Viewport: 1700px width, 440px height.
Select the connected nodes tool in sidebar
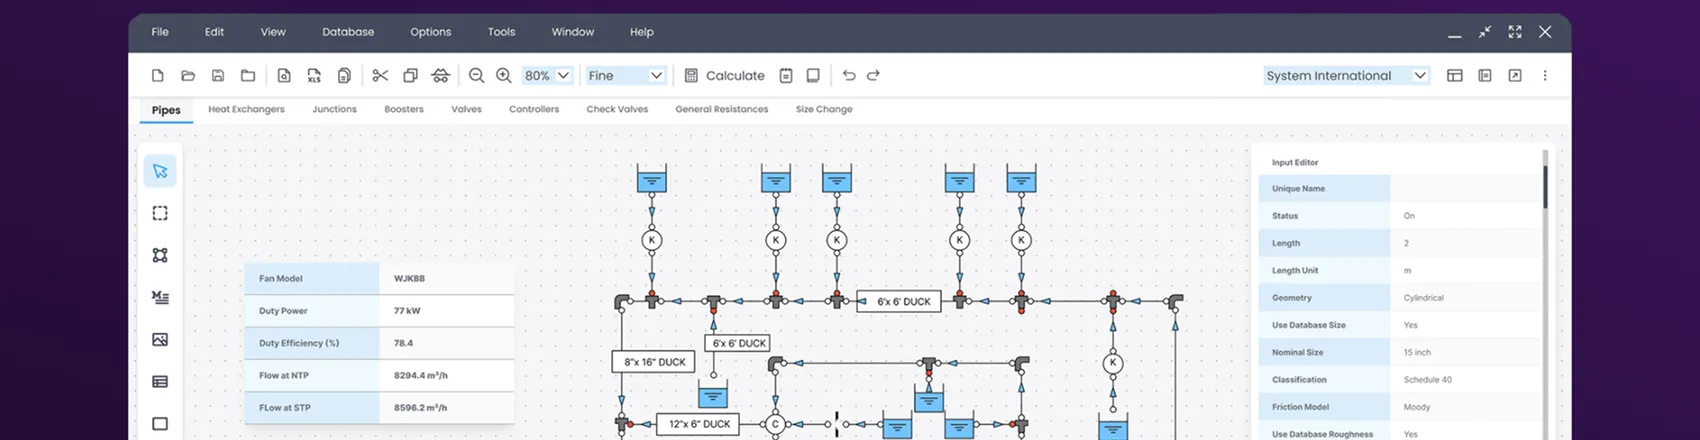pos(160,255)
